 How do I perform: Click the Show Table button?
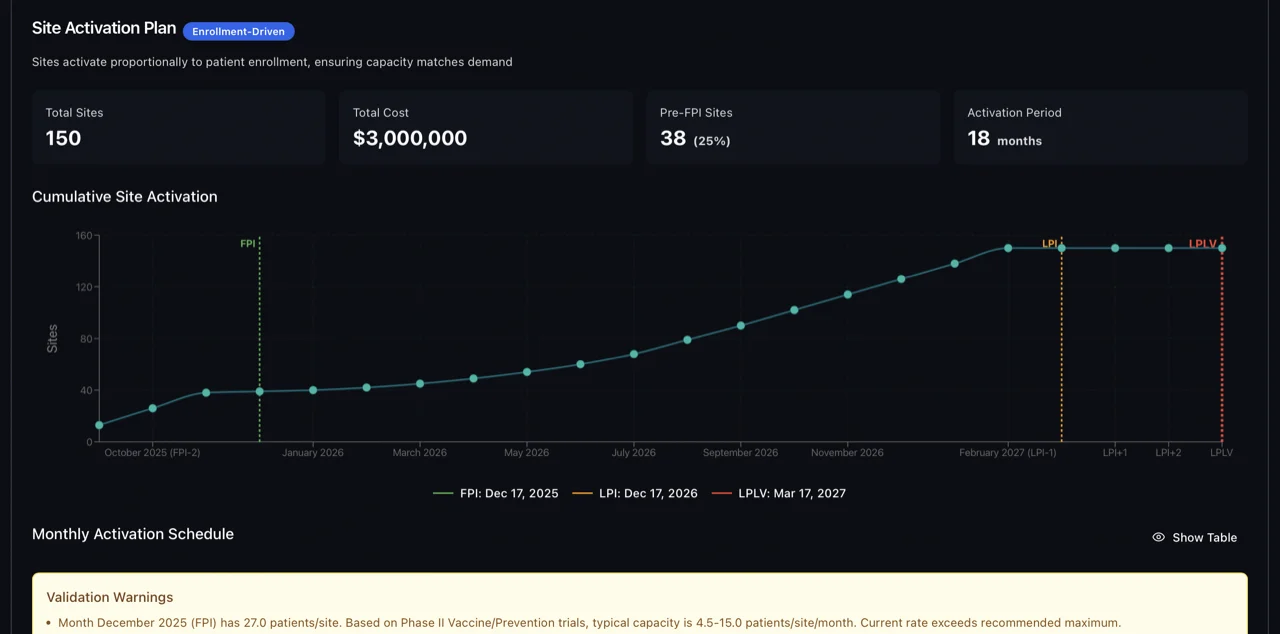[x=1194, y=537]
